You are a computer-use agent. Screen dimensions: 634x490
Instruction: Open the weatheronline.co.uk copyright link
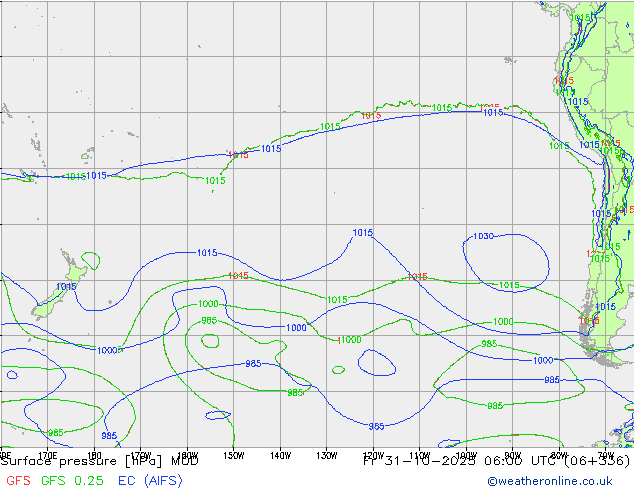[550, 481]
